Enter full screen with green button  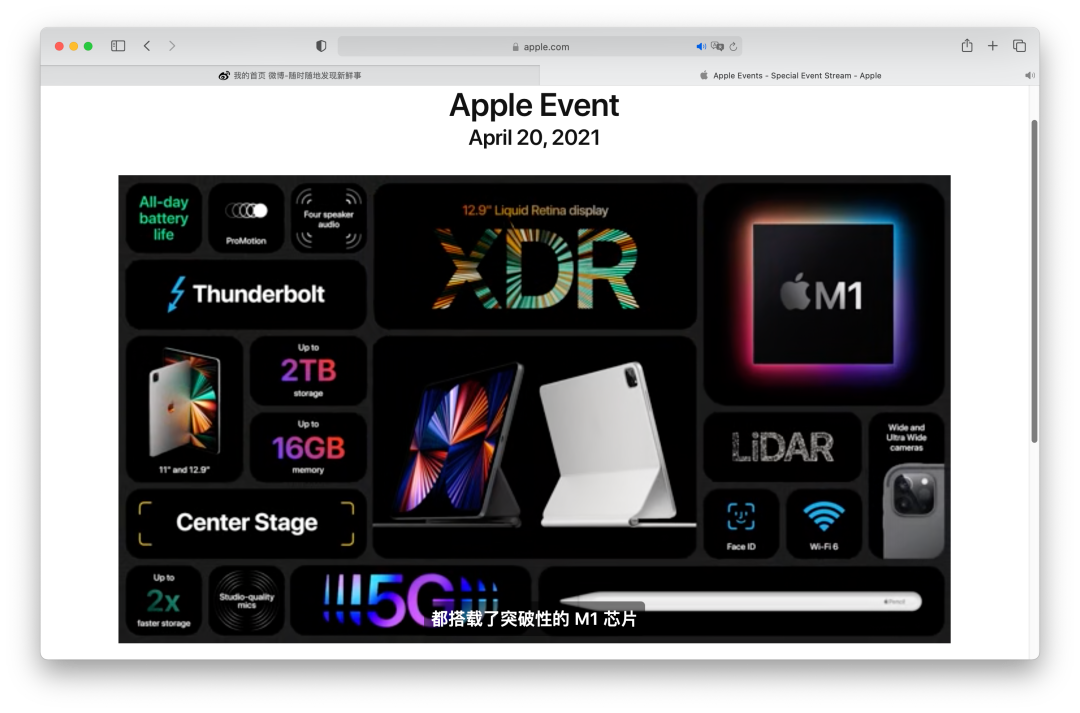point(88,46)
